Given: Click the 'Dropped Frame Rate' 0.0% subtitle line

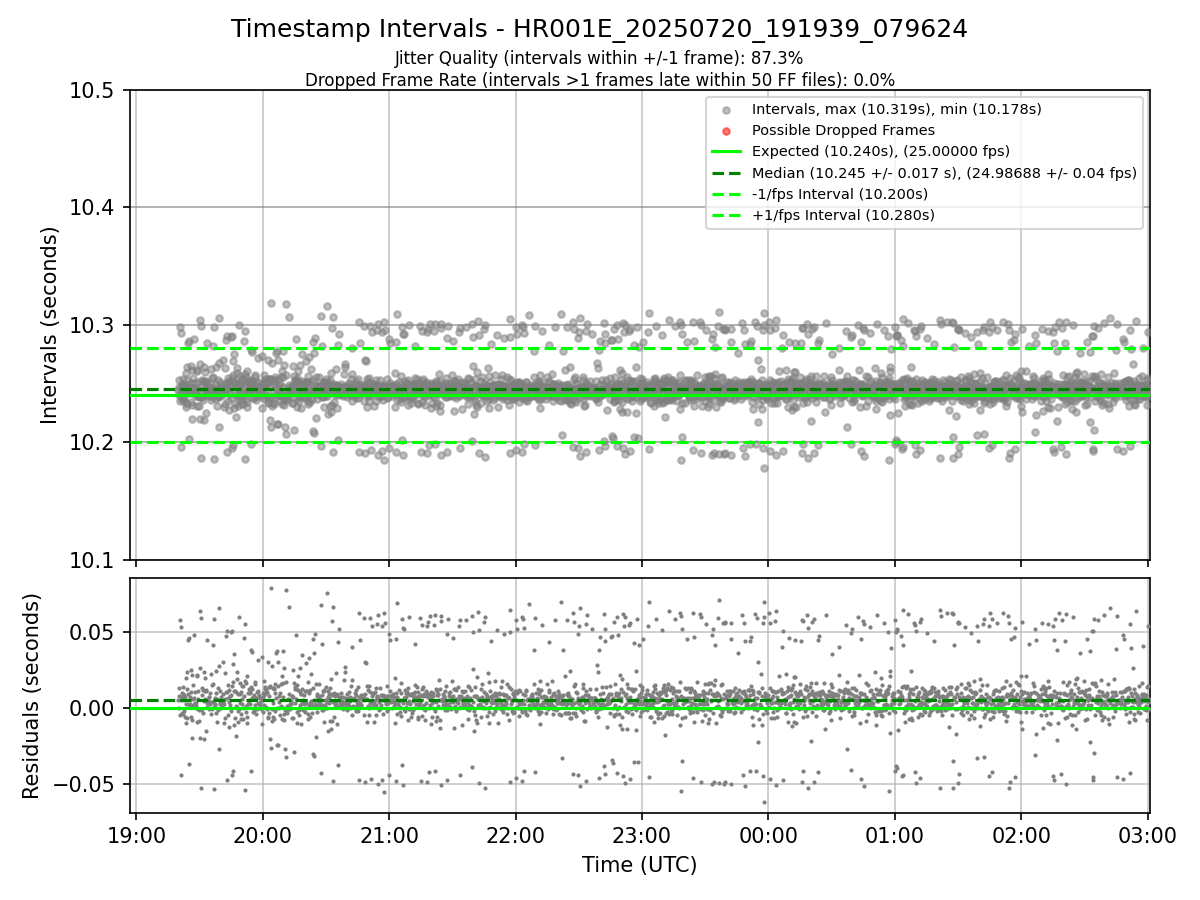Looking at the screenshot, I should [599, 80].
